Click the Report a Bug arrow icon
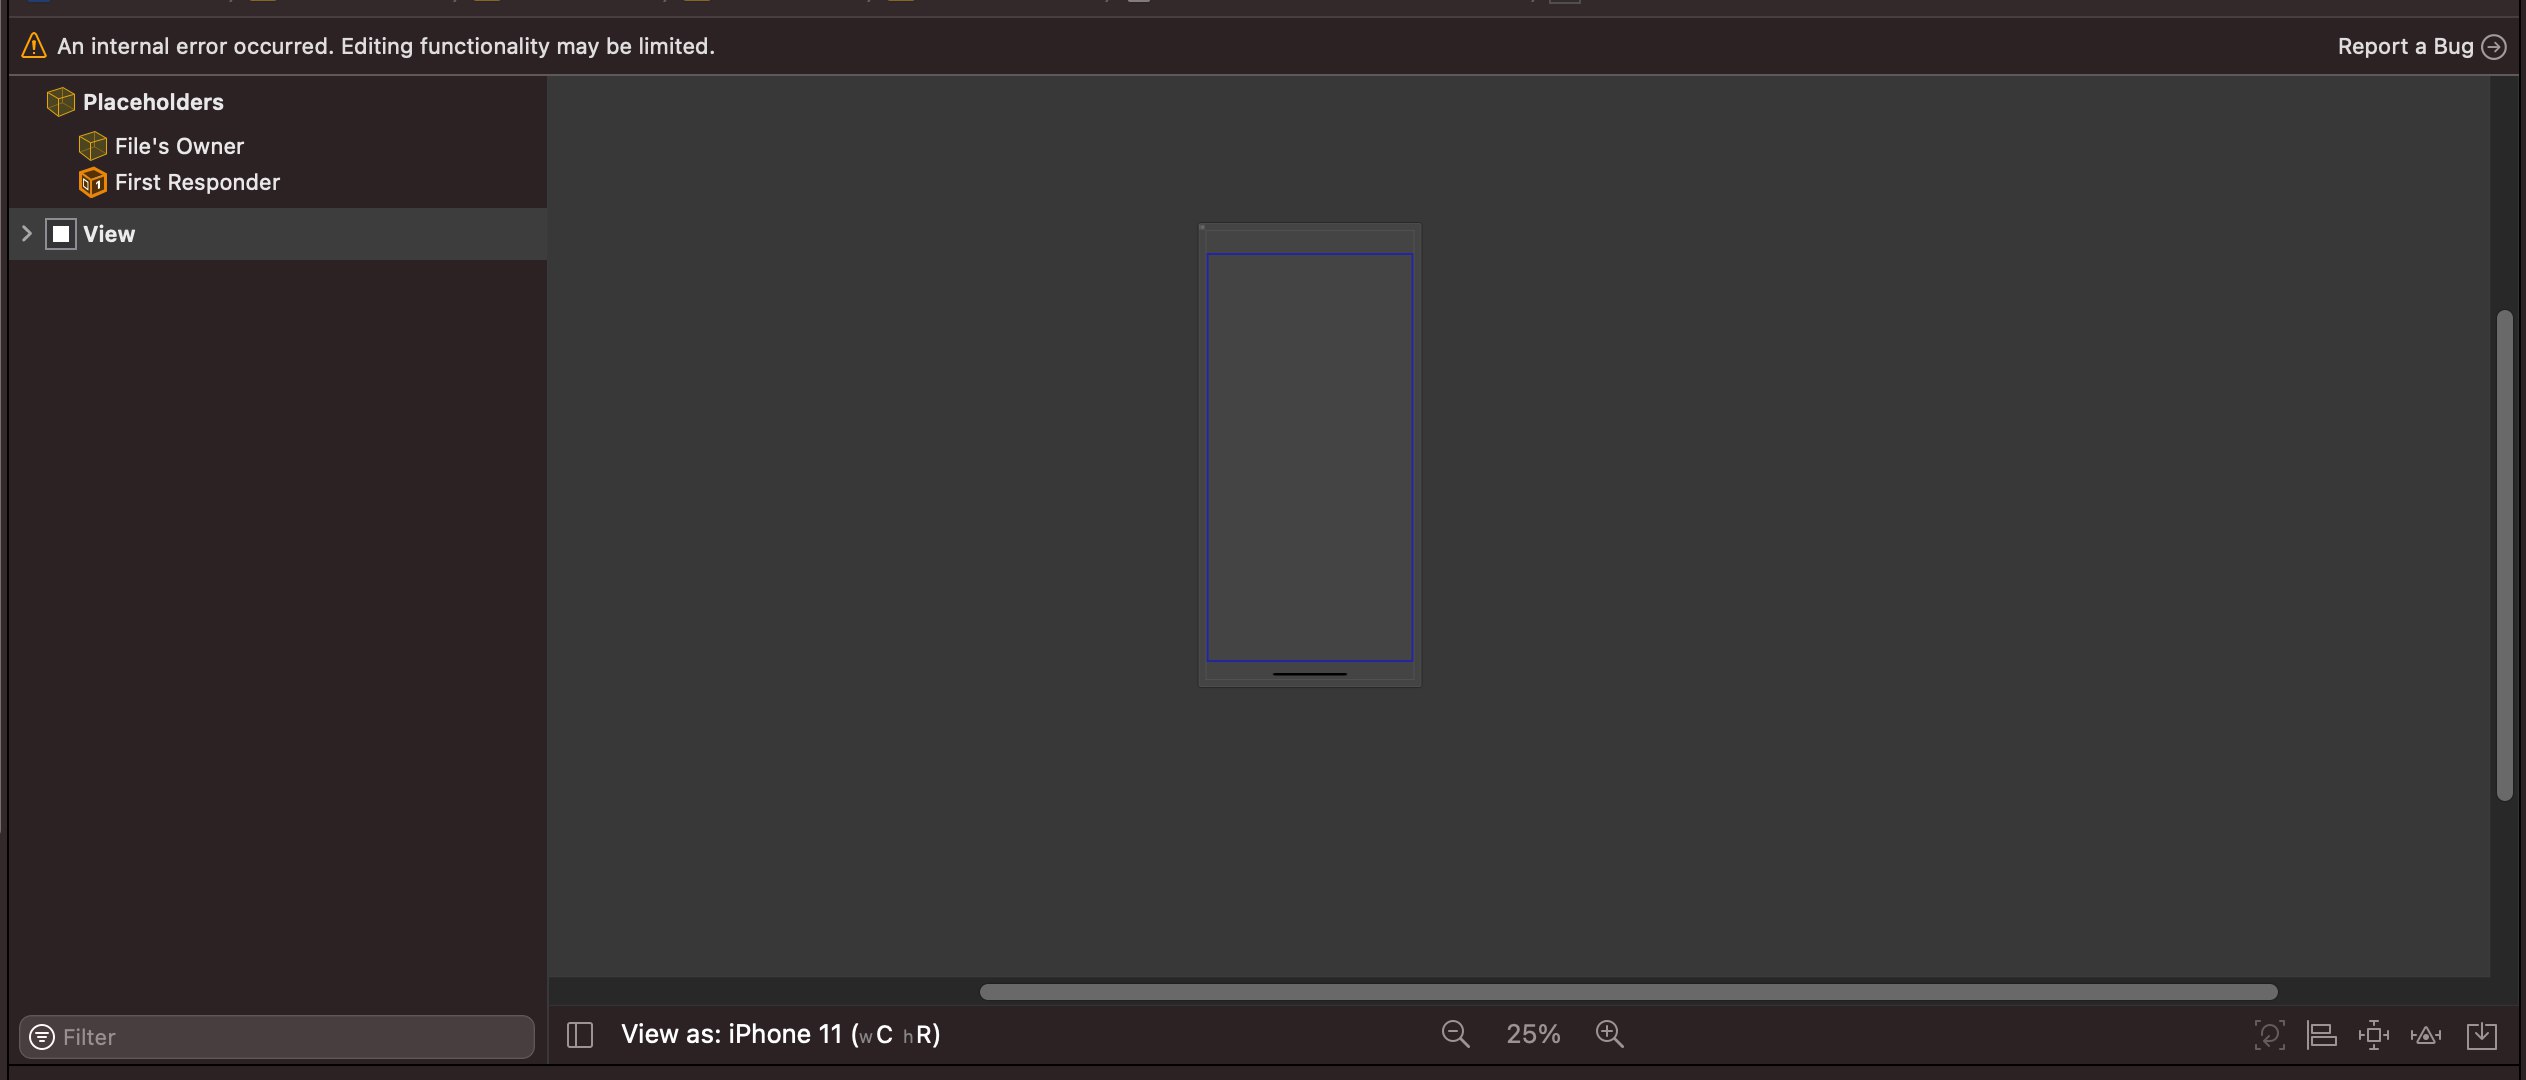 click(2495, 47)
